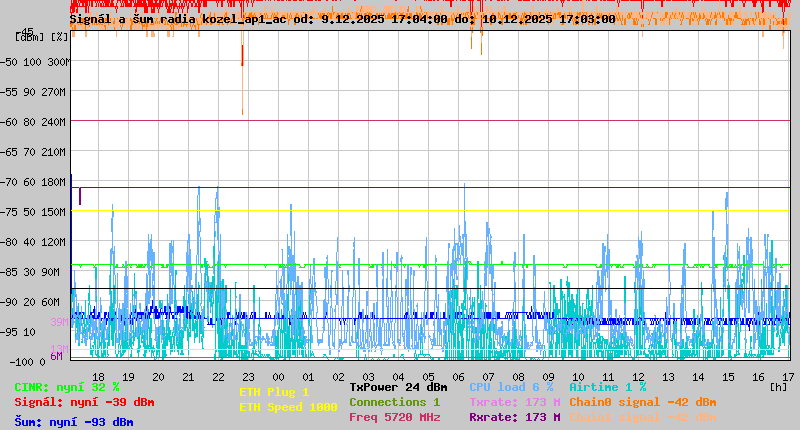The height and width of the screenshot is (430, 800).
Task: Click the Connections 1 legend entry
Action: click(x=394, y=402)
